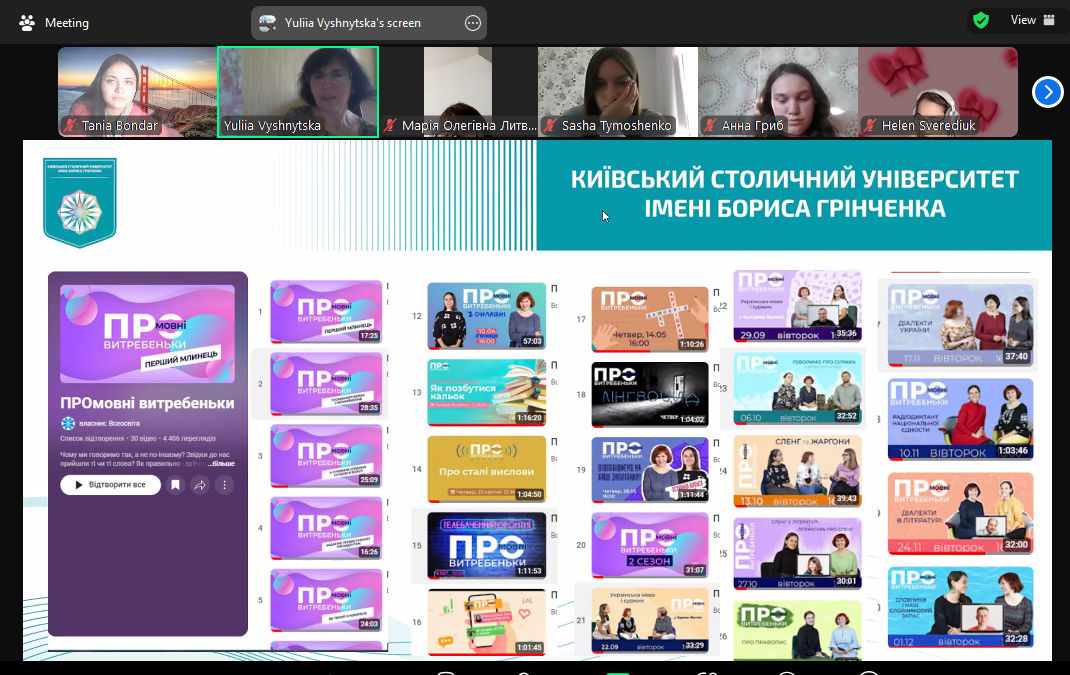This screenshot has width=1070, height=675.
Task: Select Yuliia Vyshnytska's video tile
Action: coord(298,90)
